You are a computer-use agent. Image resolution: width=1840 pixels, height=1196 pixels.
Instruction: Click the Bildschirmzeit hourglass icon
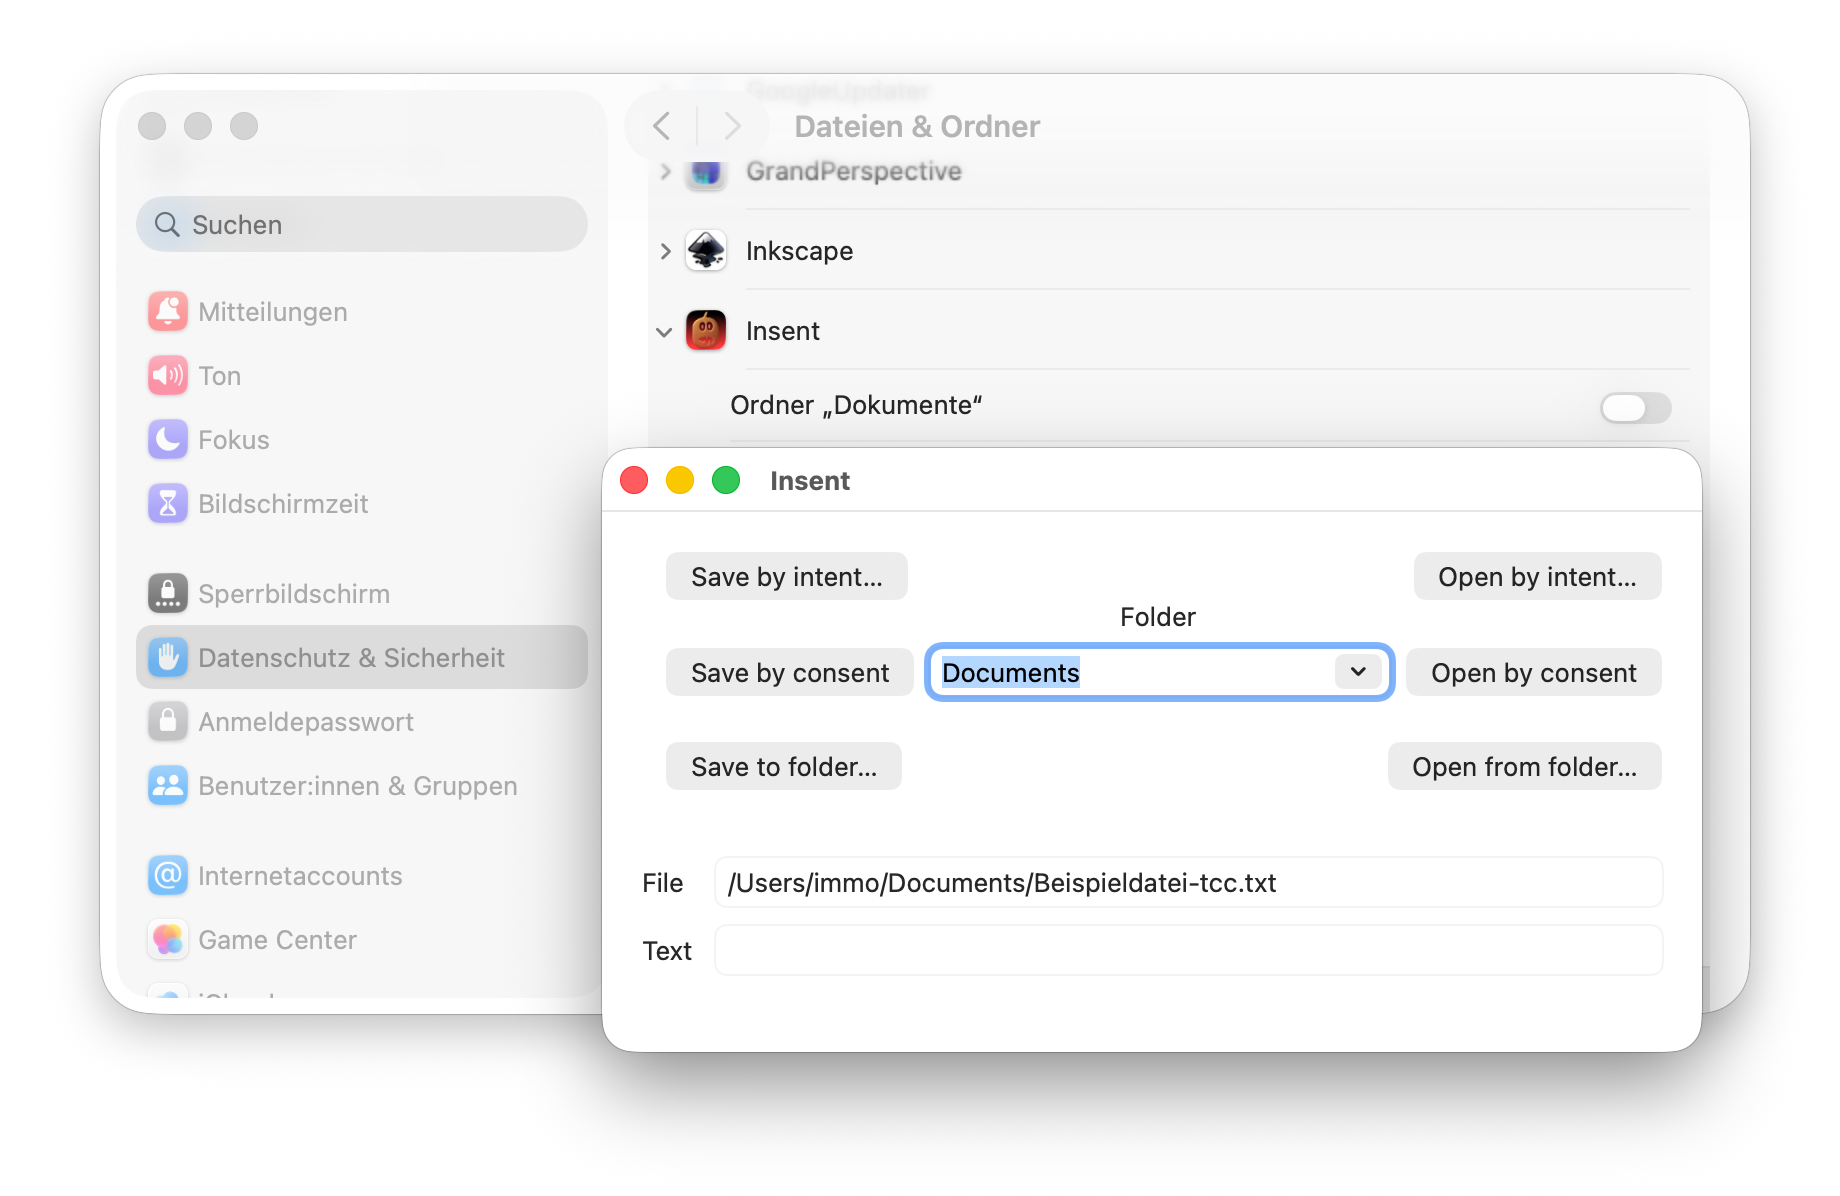[167, 504]
